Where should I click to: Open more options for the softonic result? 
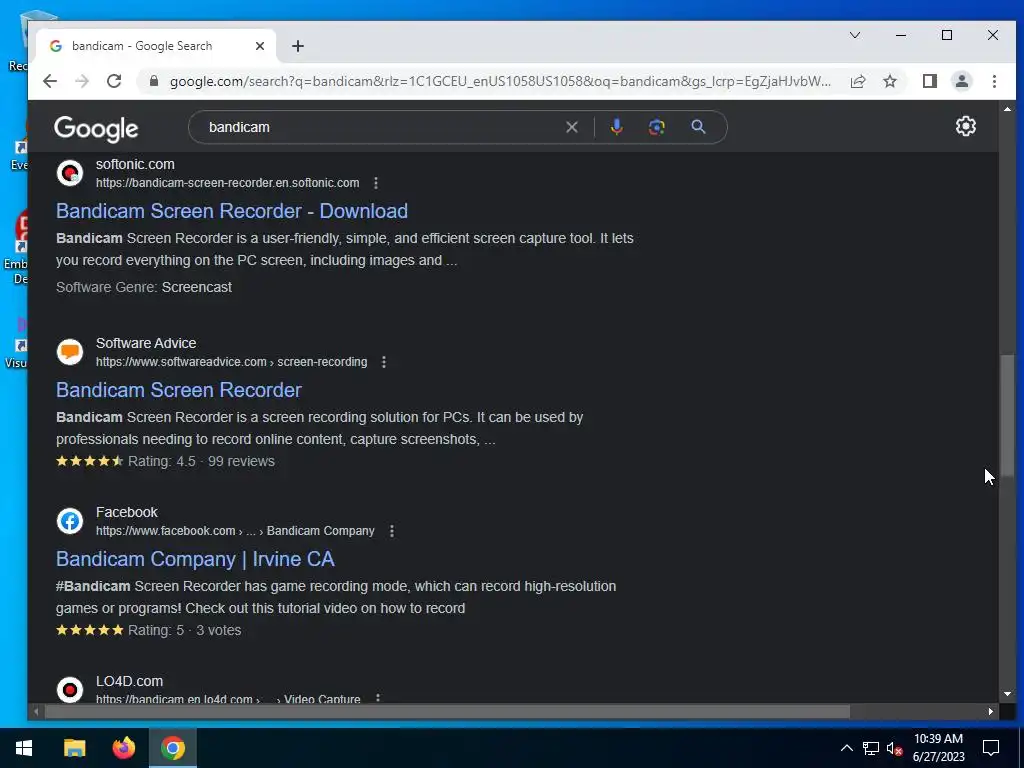376,183
